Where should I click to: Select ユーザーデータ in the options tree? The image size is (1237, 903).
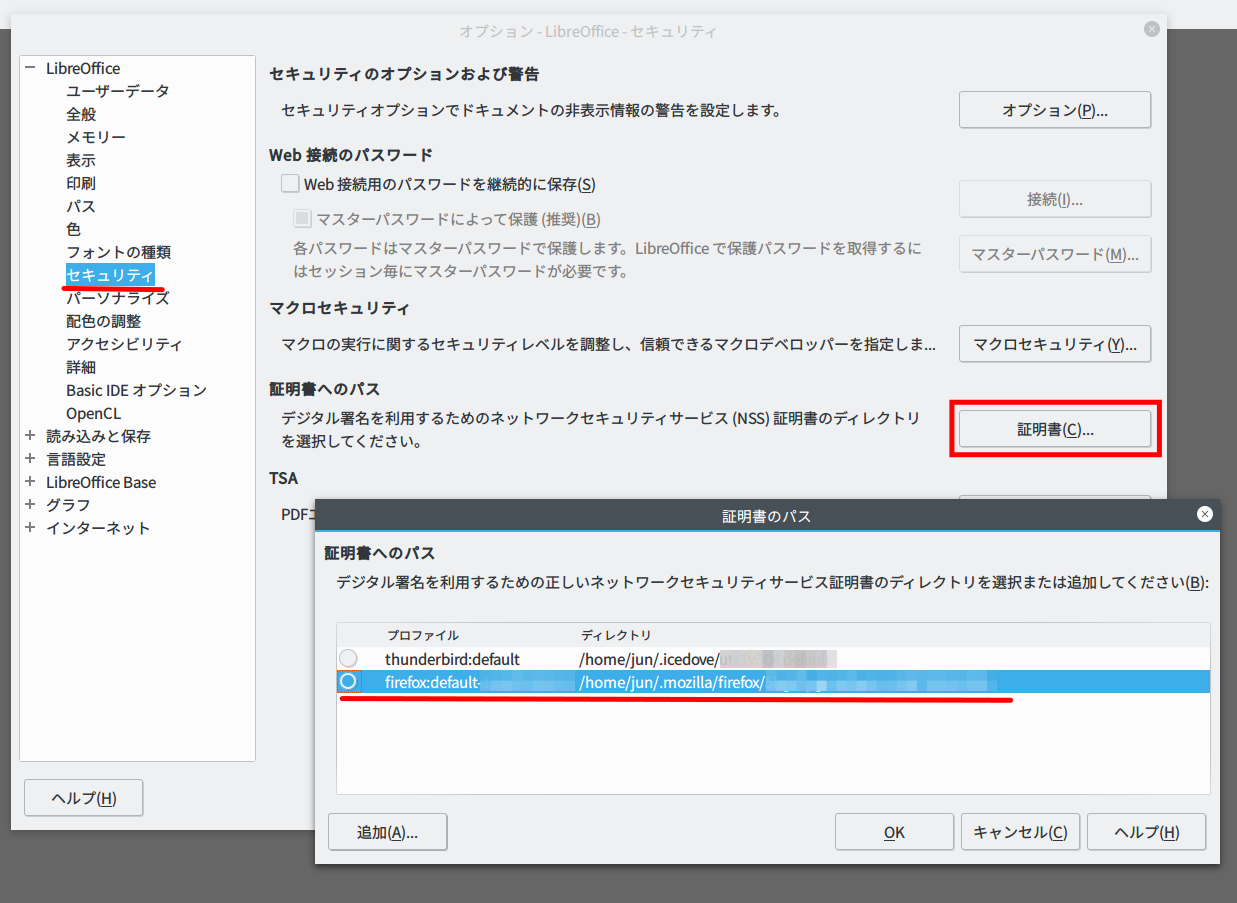(x=118, y=91)
